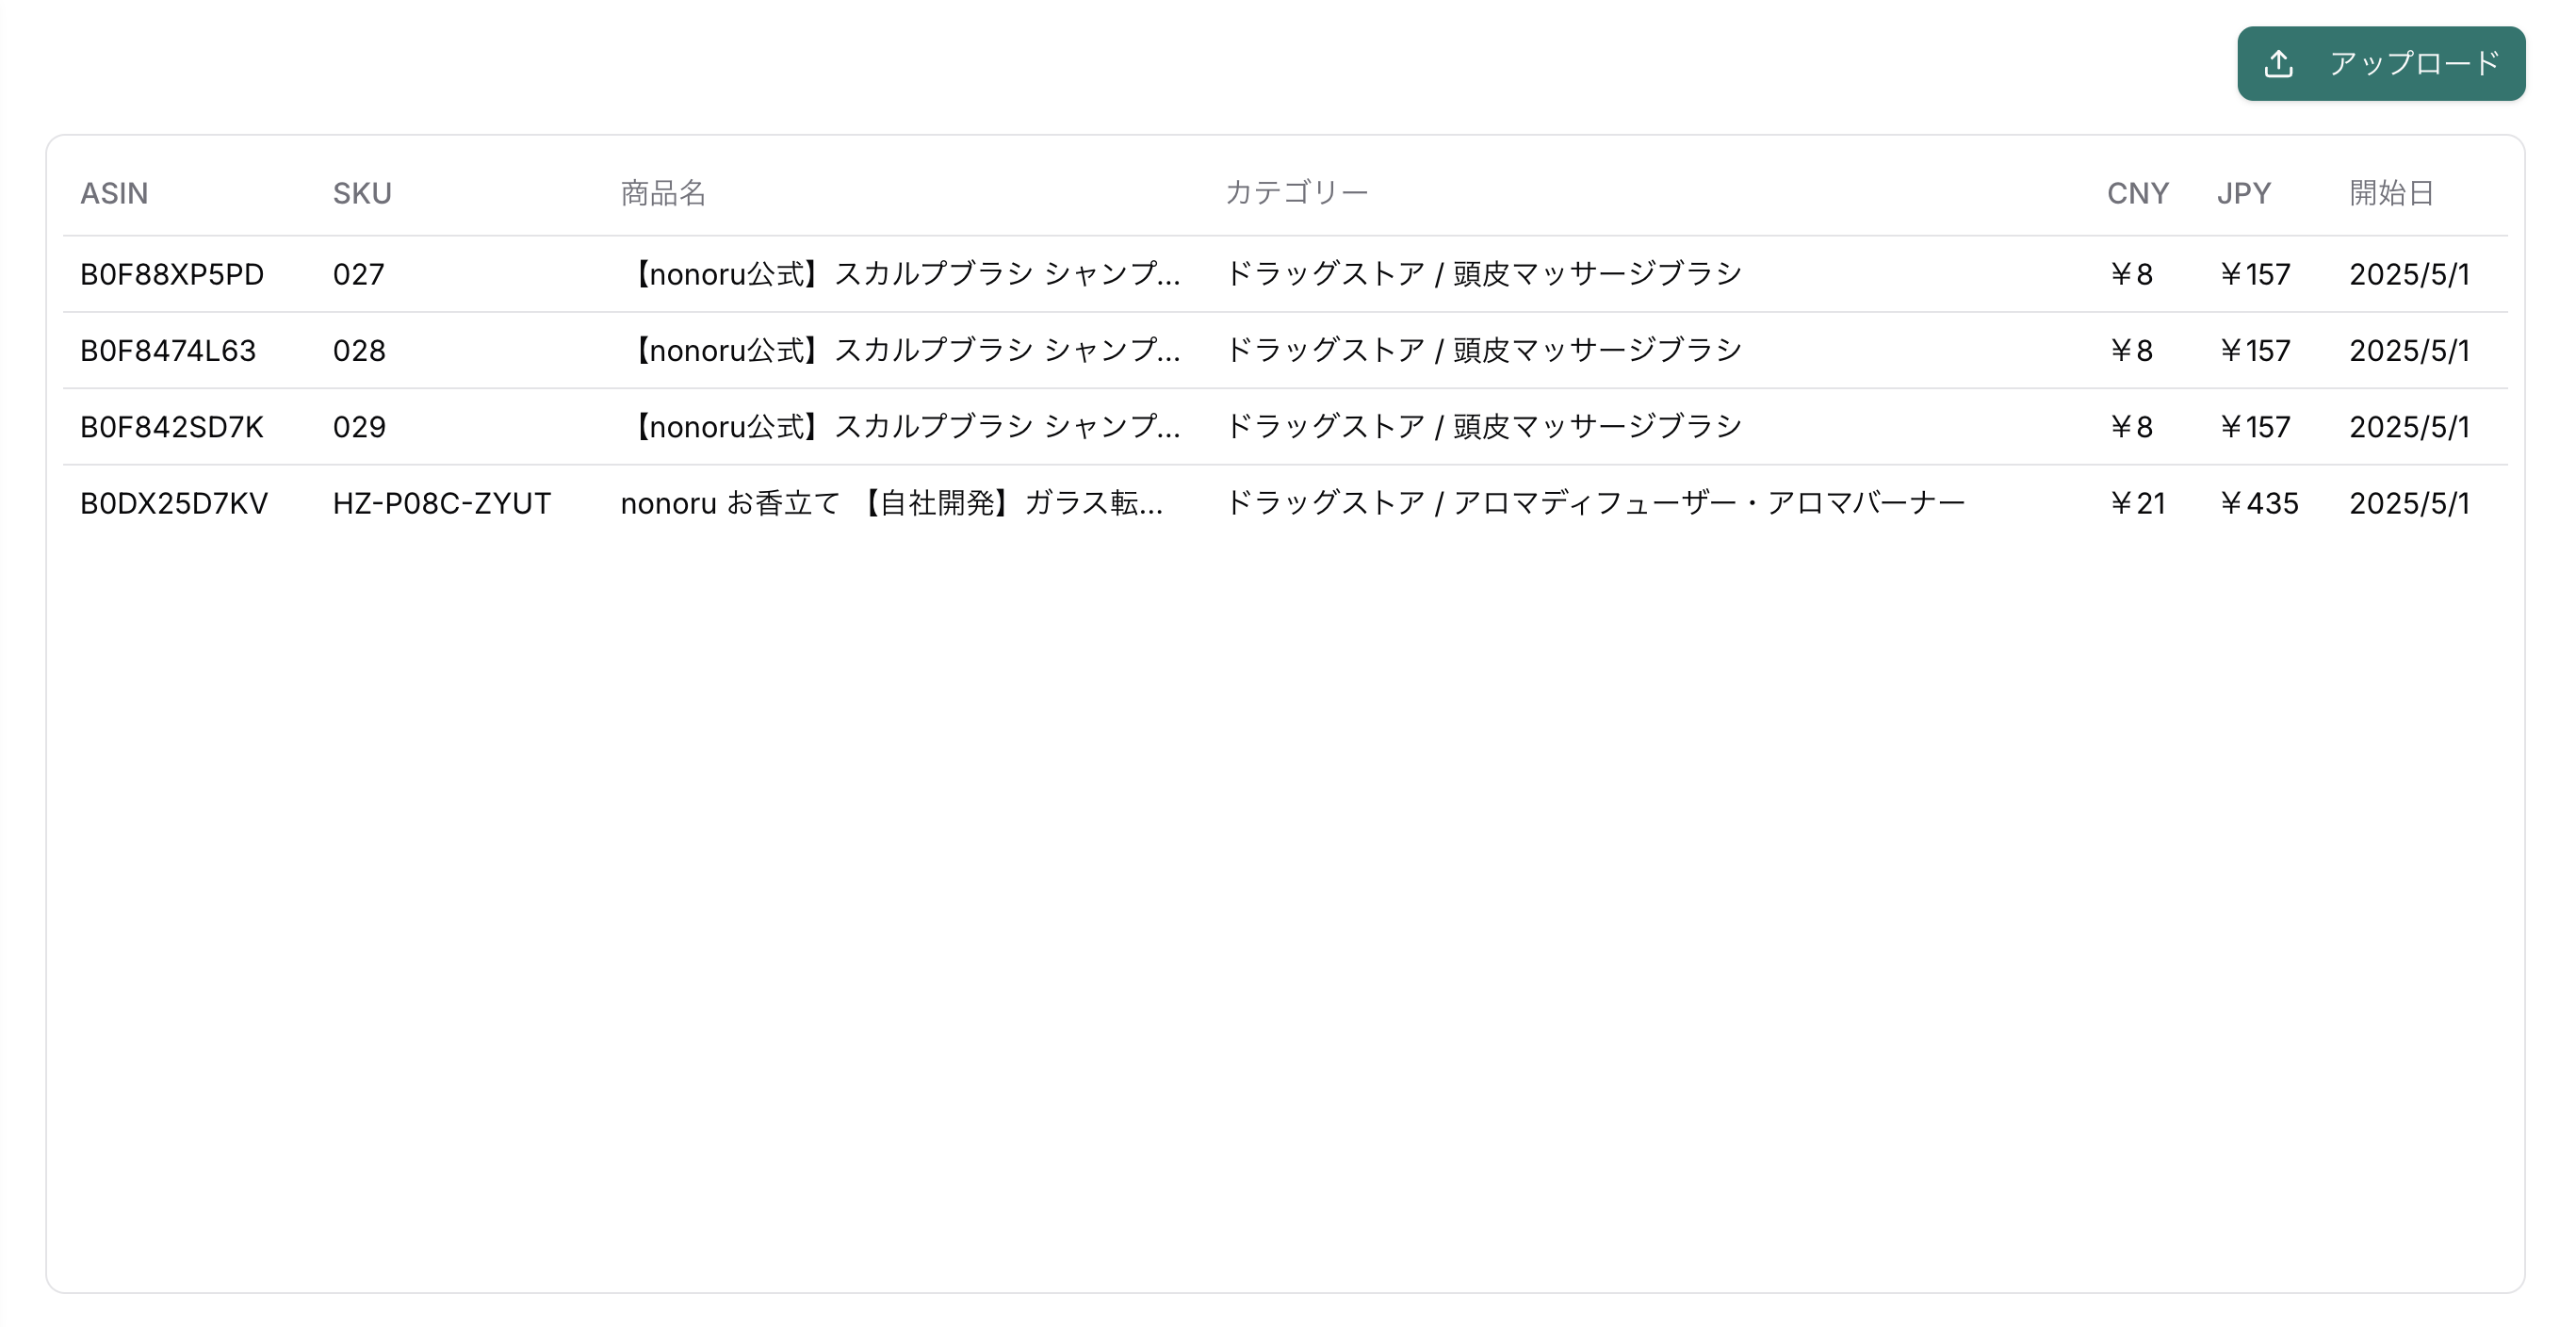Click the nonoru お香立て product name
The height and width of the screenshot is (1327, 2576).
[x=890, y=503]
